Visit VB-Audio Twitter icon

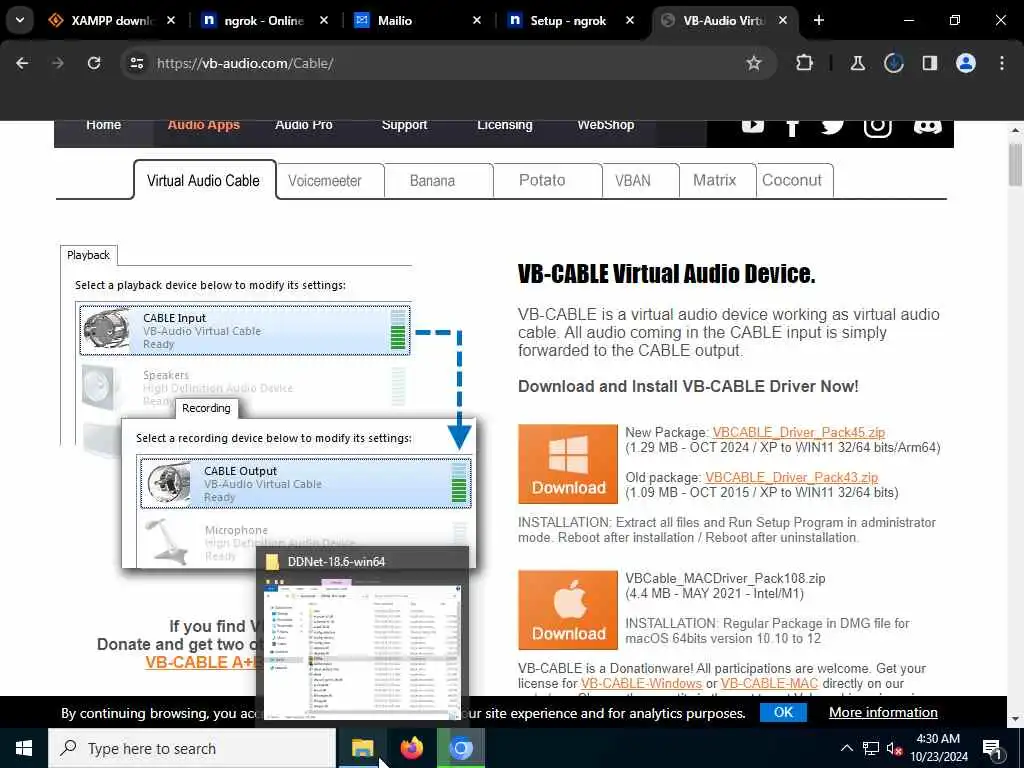(x=833, y=127)
